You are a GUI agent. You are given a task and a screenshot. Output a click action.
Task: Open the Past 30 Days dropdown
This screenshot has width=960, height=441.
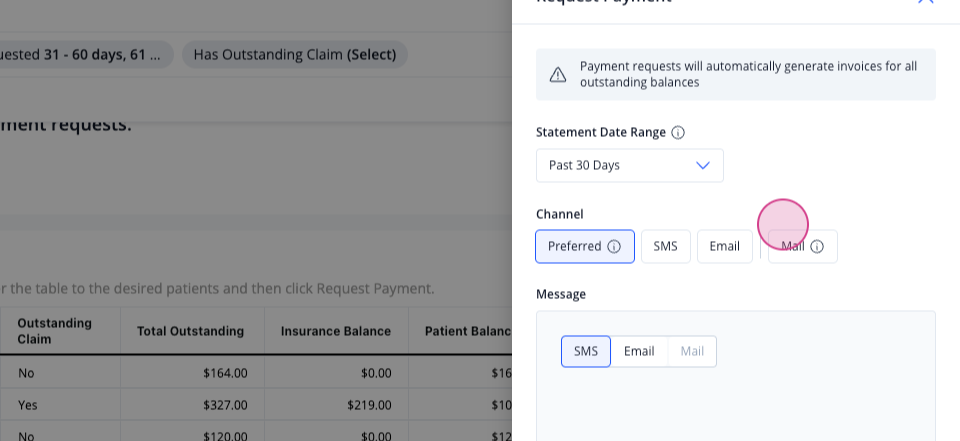(x=629, y=165)
